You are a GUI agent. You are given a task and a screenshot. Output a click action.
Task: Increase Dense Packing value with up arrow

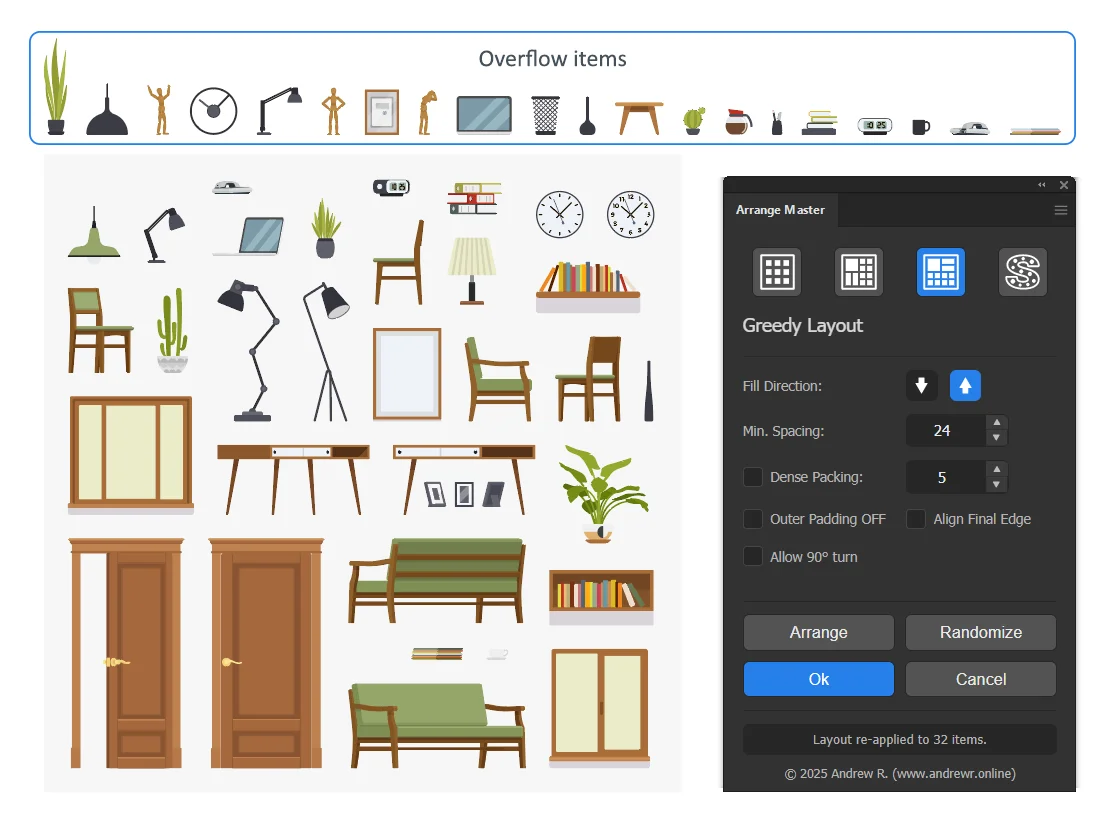[996, 469]
